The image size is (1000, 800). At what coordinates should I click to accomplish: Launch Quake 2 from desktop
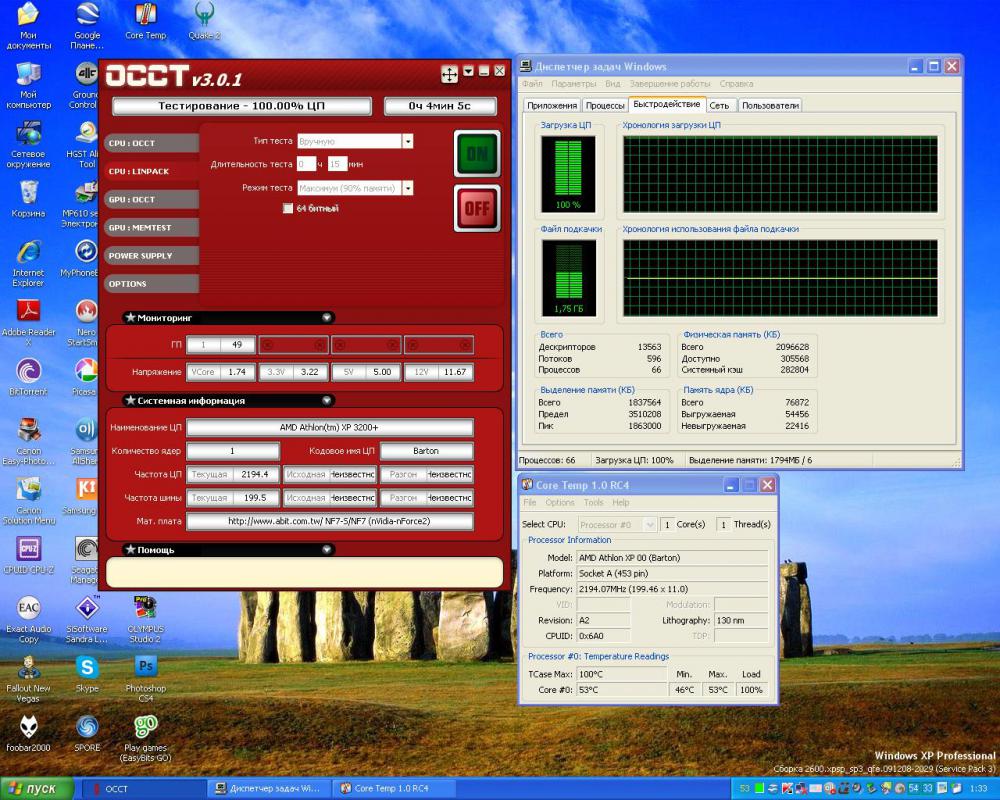pyautogui.click(x=204, y=16)
